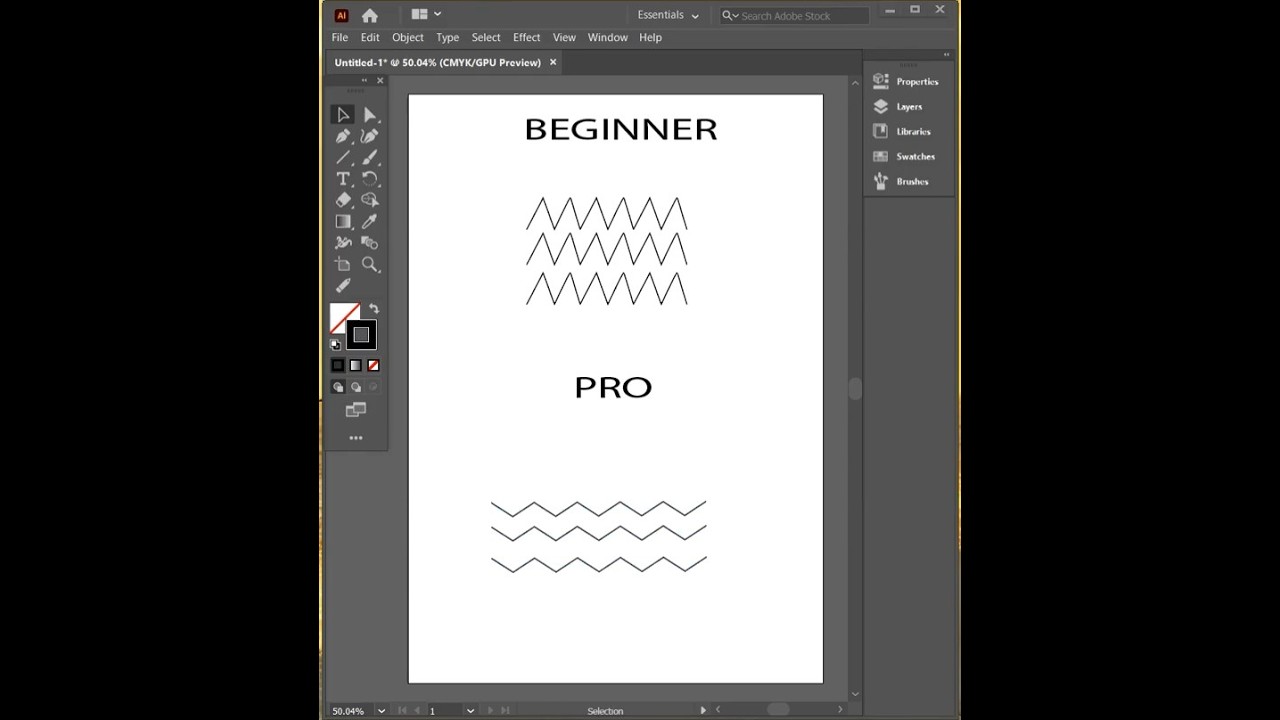The image size is (1280, 720).
Task: Click the 50.04% zoom field
Action: coord(350,711)
